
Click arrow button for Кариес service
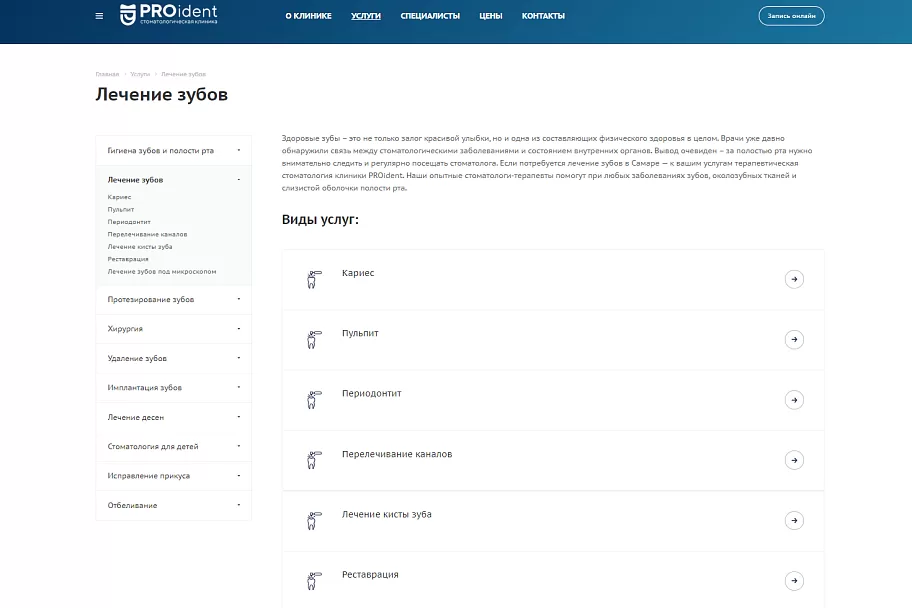pyautogui.click(x=794, y=279)
